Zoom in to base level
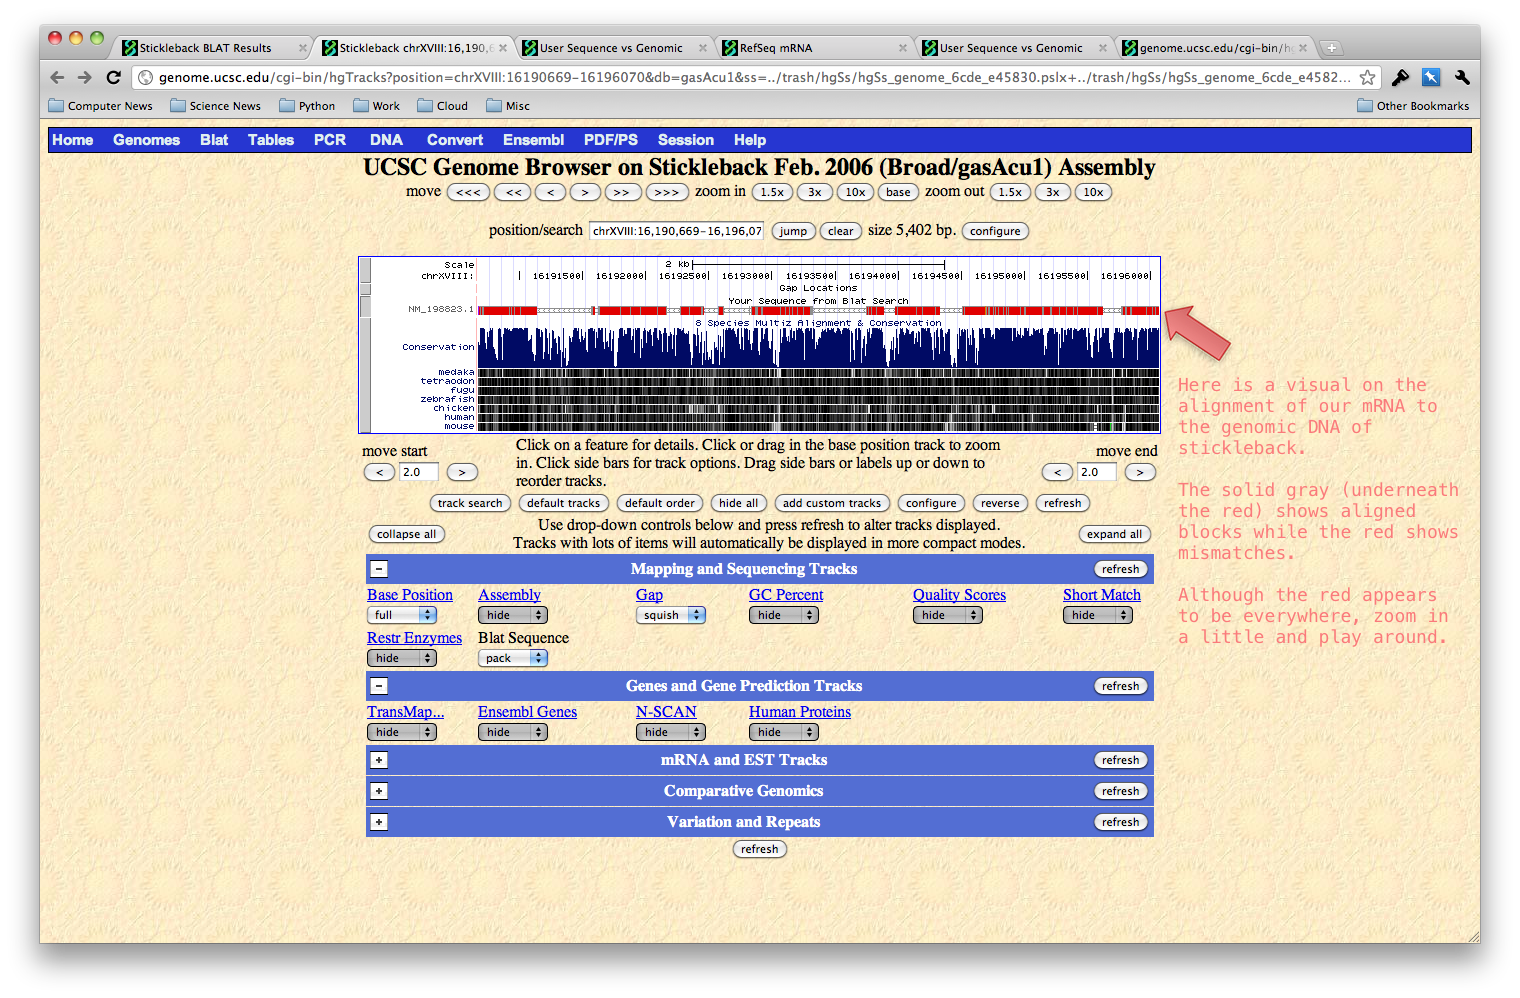The height and width of the screenshot is (998, 1520). tap(899, 192)
